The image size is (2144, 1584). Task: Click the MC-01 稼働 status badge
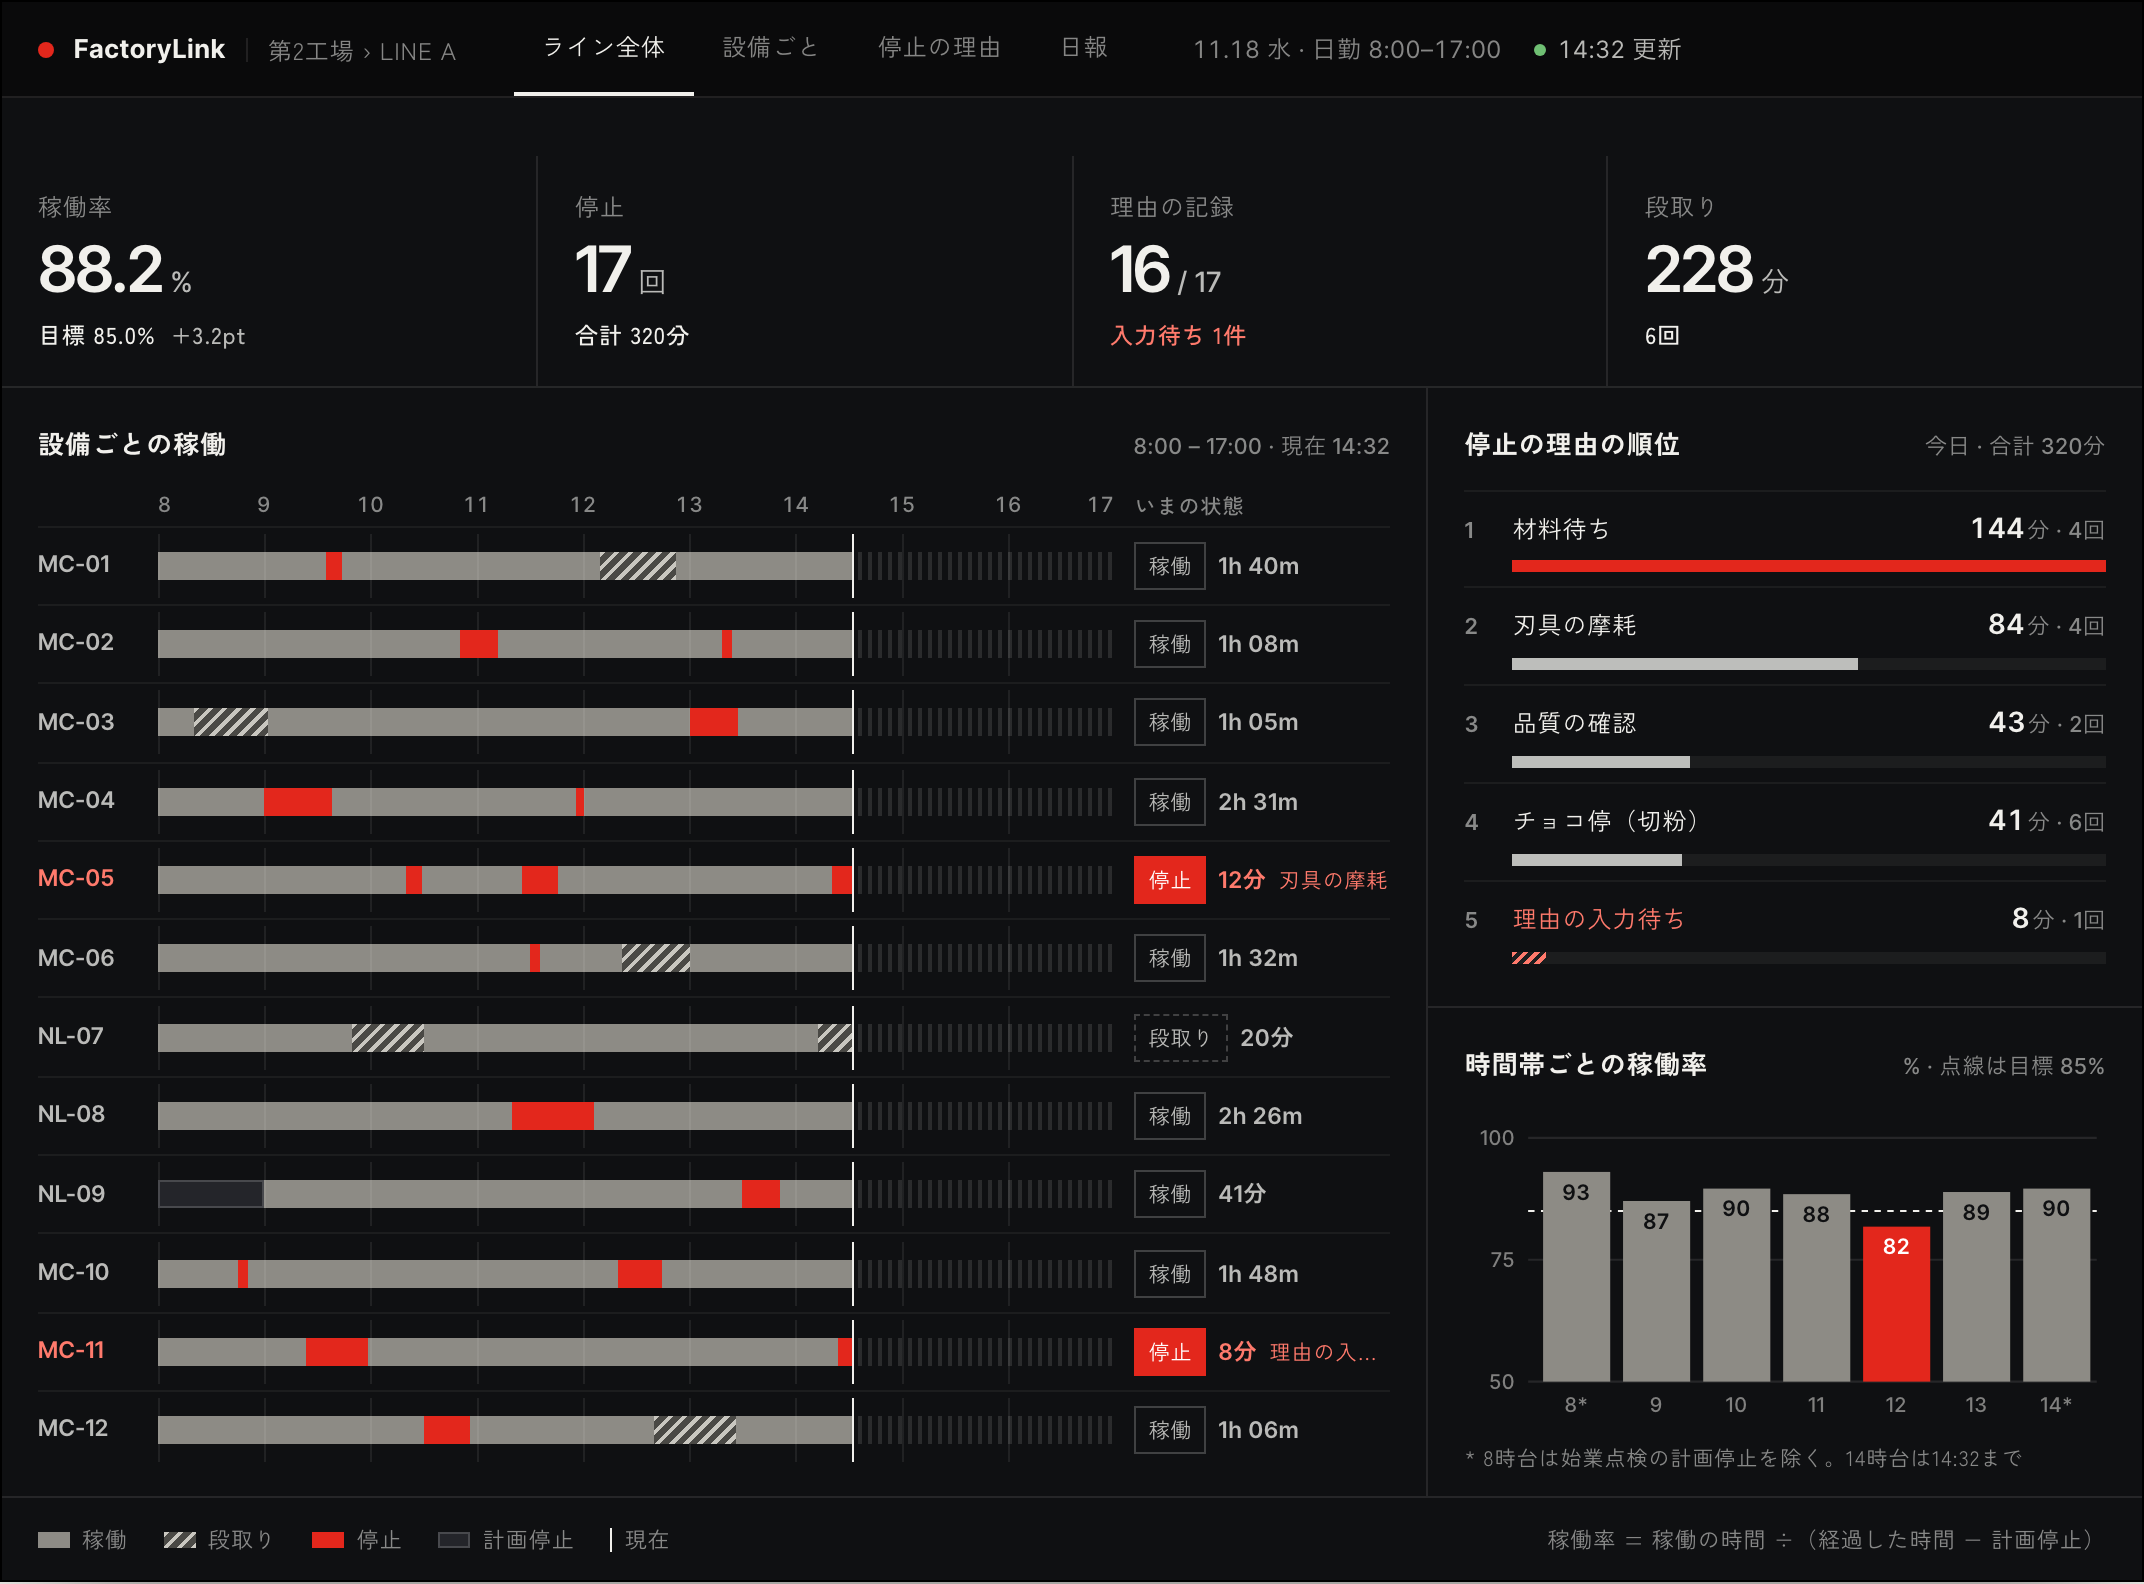[x=1169, y=566]
